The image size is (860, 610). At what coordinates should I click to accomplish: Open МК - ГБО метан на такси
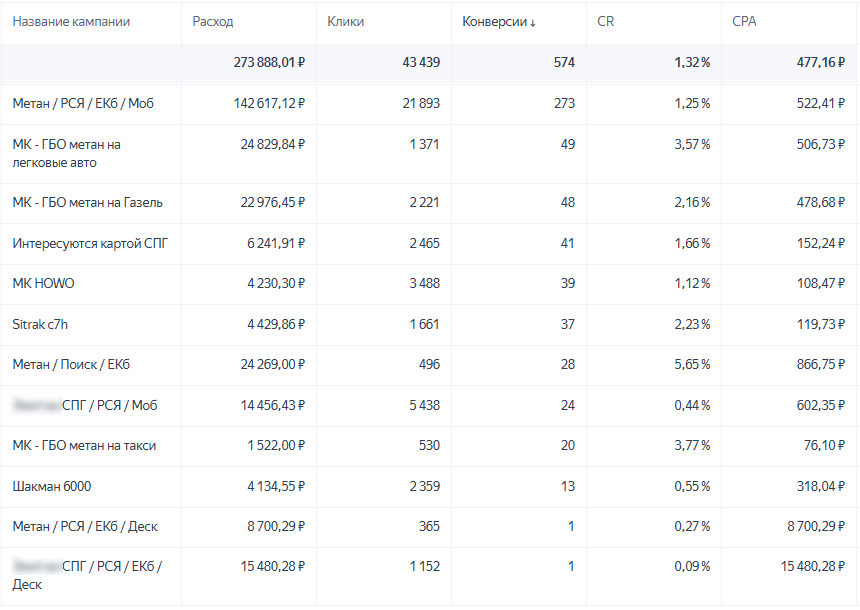coord(84,446)
